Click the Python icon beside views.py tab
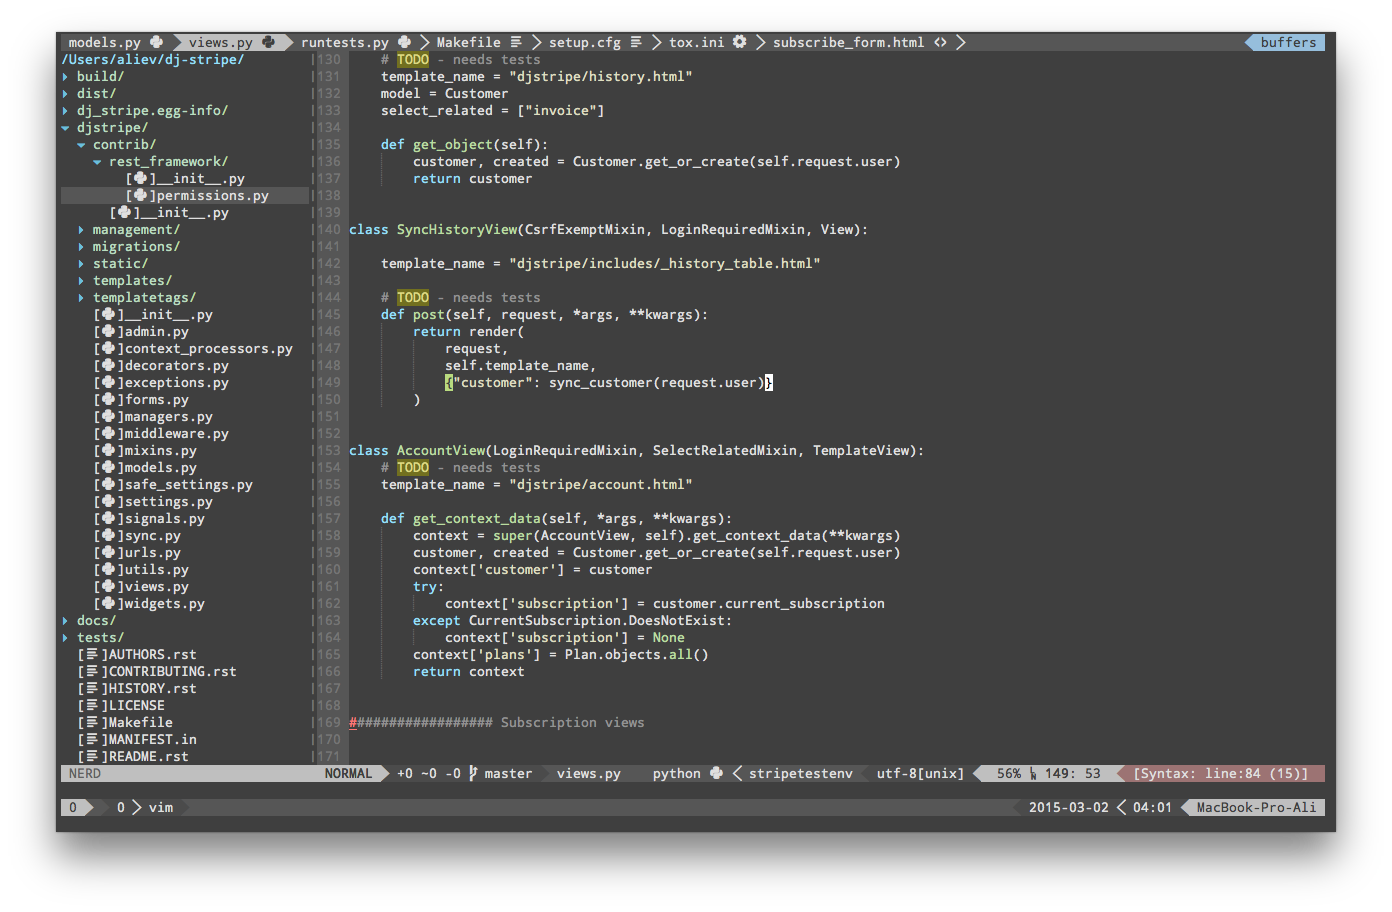1392x912 pixels. pos(268,42)
